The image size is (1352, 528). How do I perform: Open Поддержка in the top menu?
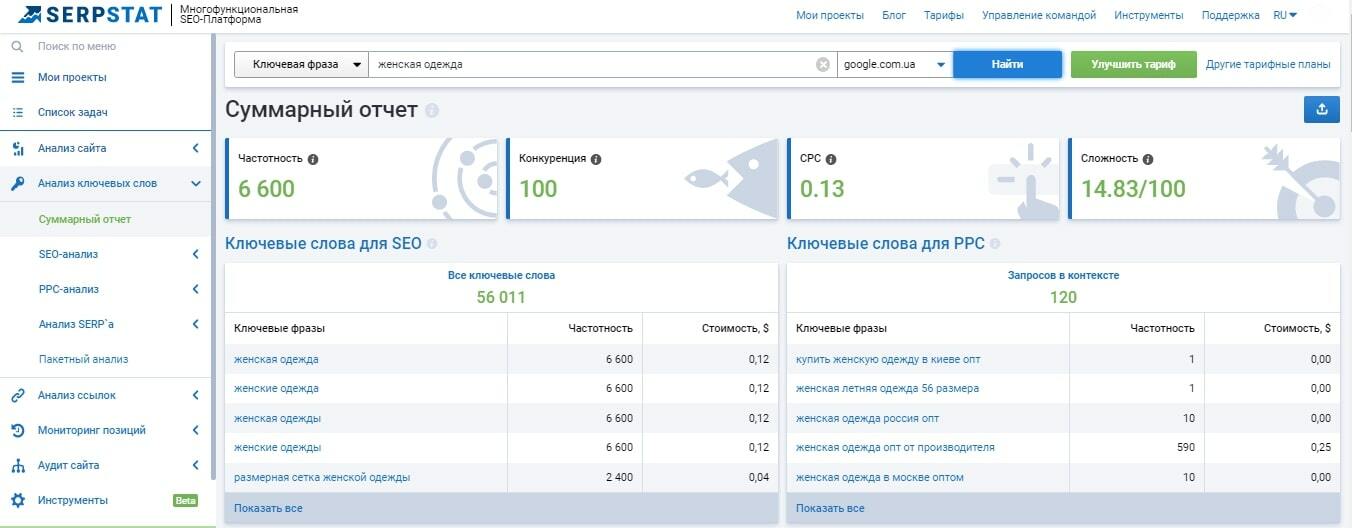point(1230,15)
